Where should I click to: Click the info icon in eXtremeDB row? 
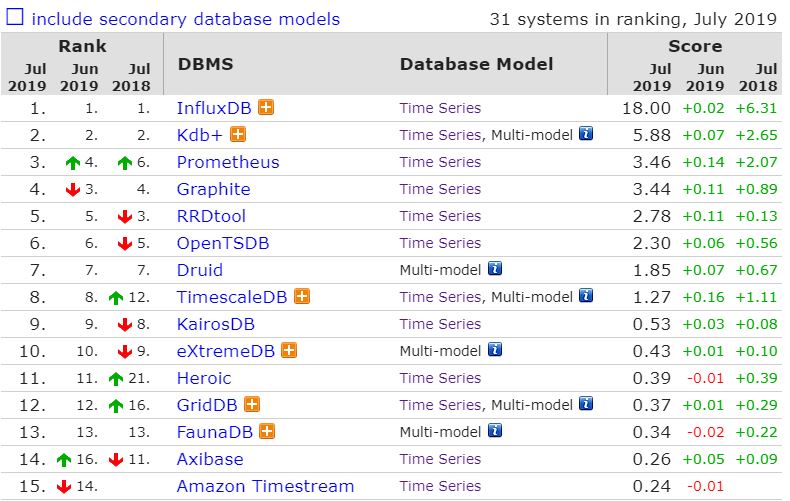[495, 349]
